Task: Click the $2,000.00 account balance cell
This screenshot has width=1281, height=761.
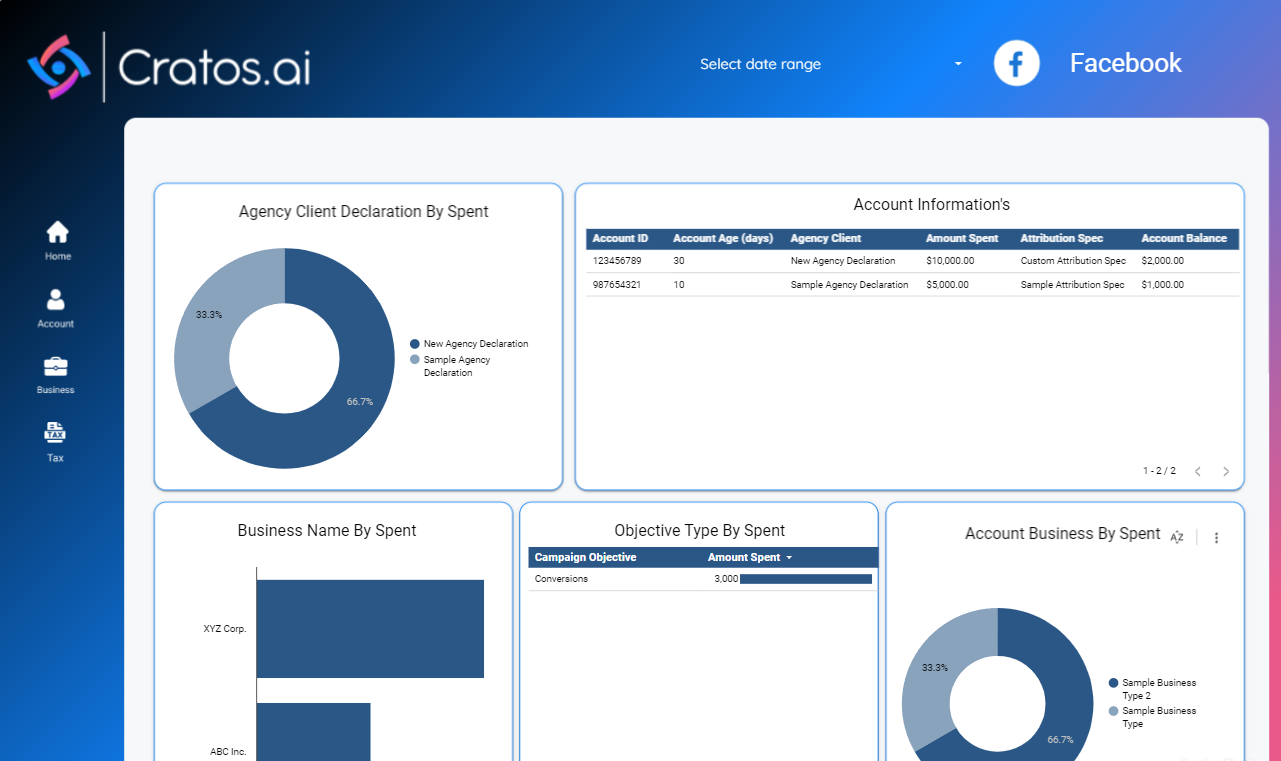Action: pyautogui.click(x=1162, y=261)
